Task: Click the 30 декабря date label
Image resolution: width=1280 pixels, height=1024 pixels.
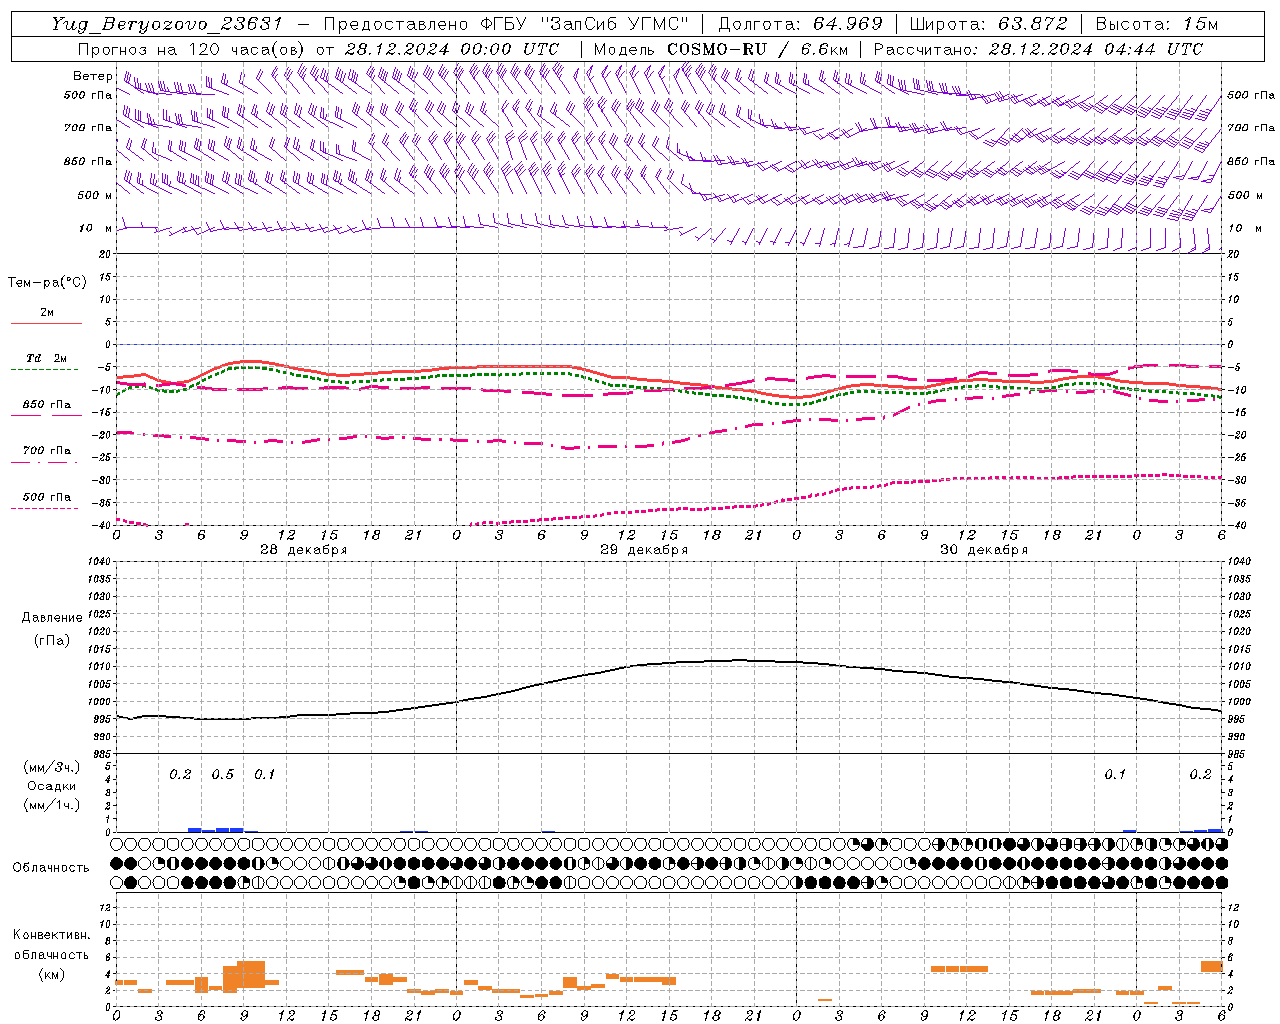Action: point(984,550)
